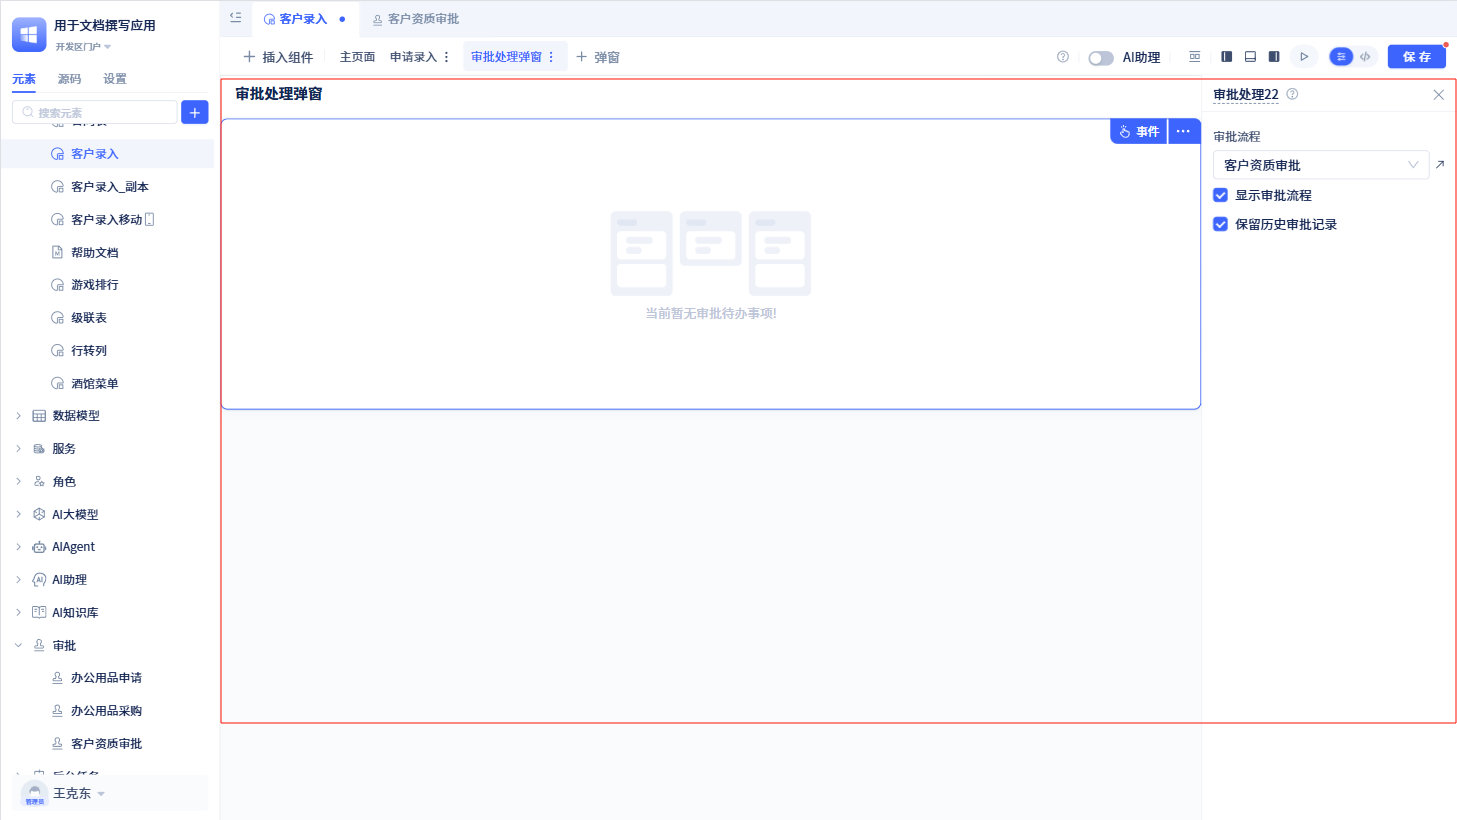Run the page preview play button
The image size is (1457, 820).
[x=1304, y=57]
